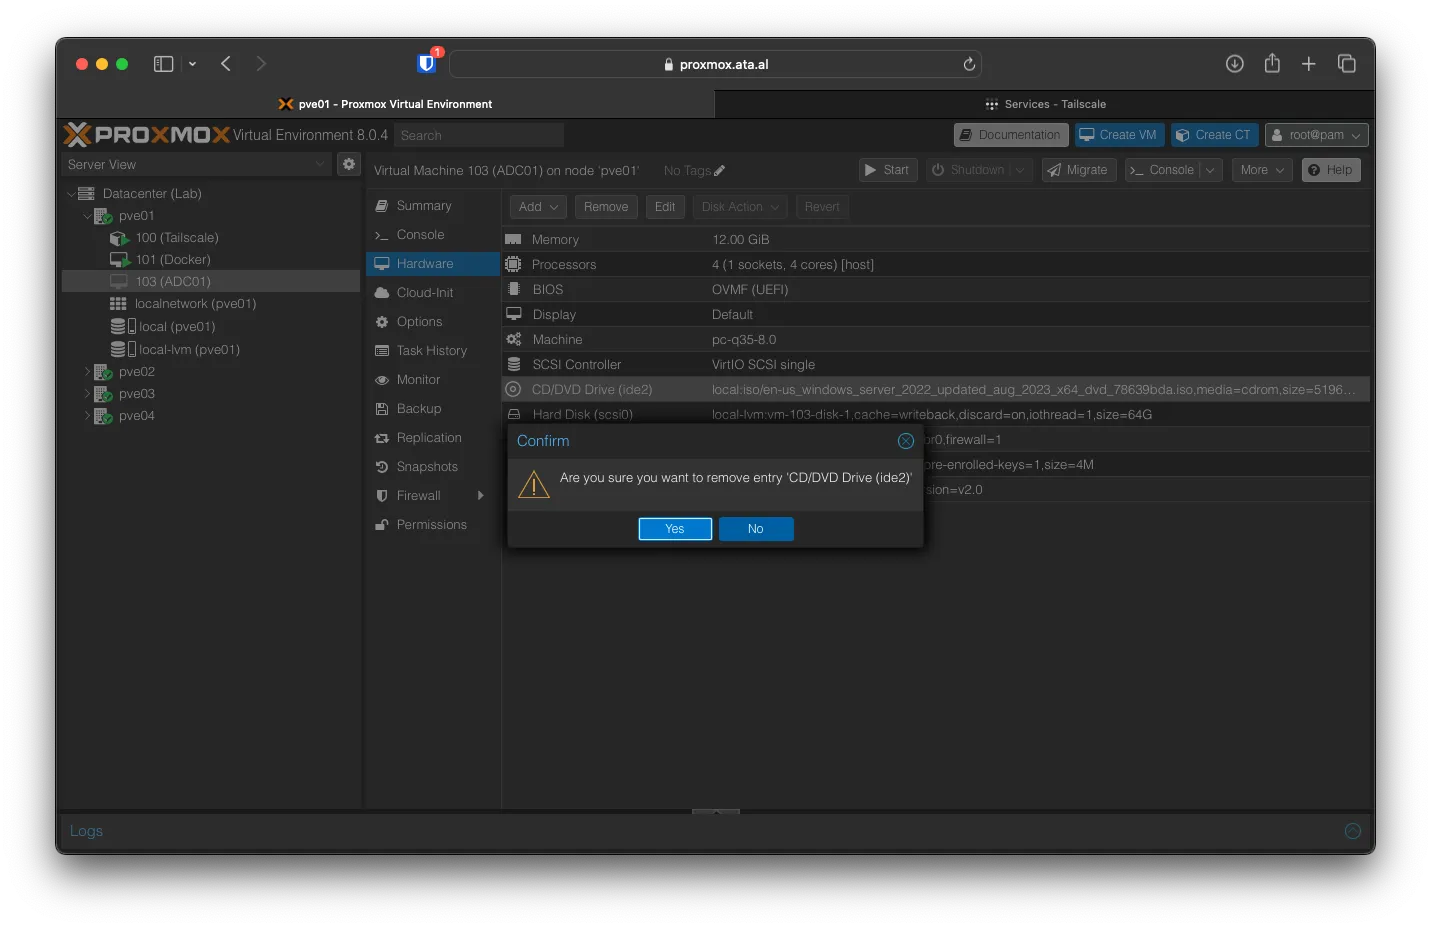
Task: Open Help button
Action: tap(1331, 170)
